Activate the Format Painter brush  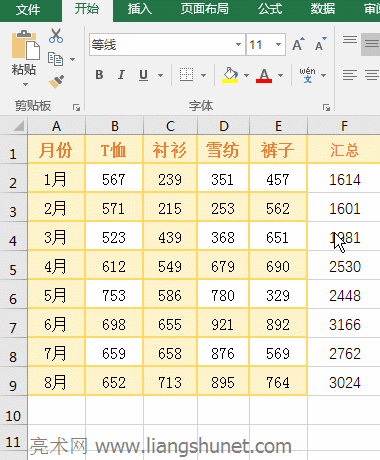click(56, 82)
